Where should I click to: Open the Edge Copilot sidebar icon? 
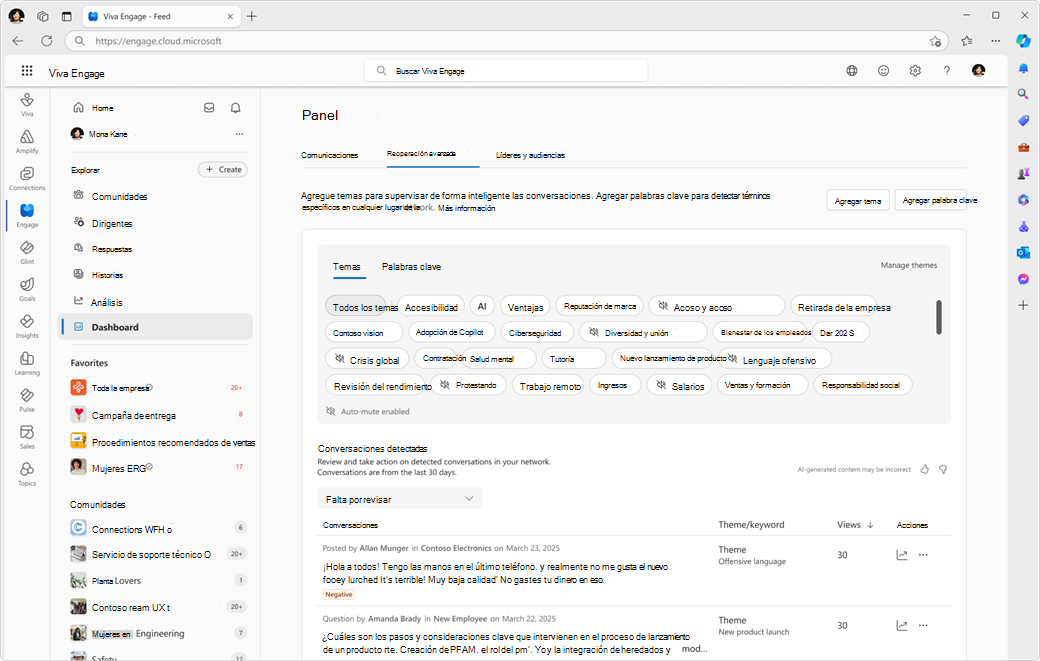point(1023,40)
